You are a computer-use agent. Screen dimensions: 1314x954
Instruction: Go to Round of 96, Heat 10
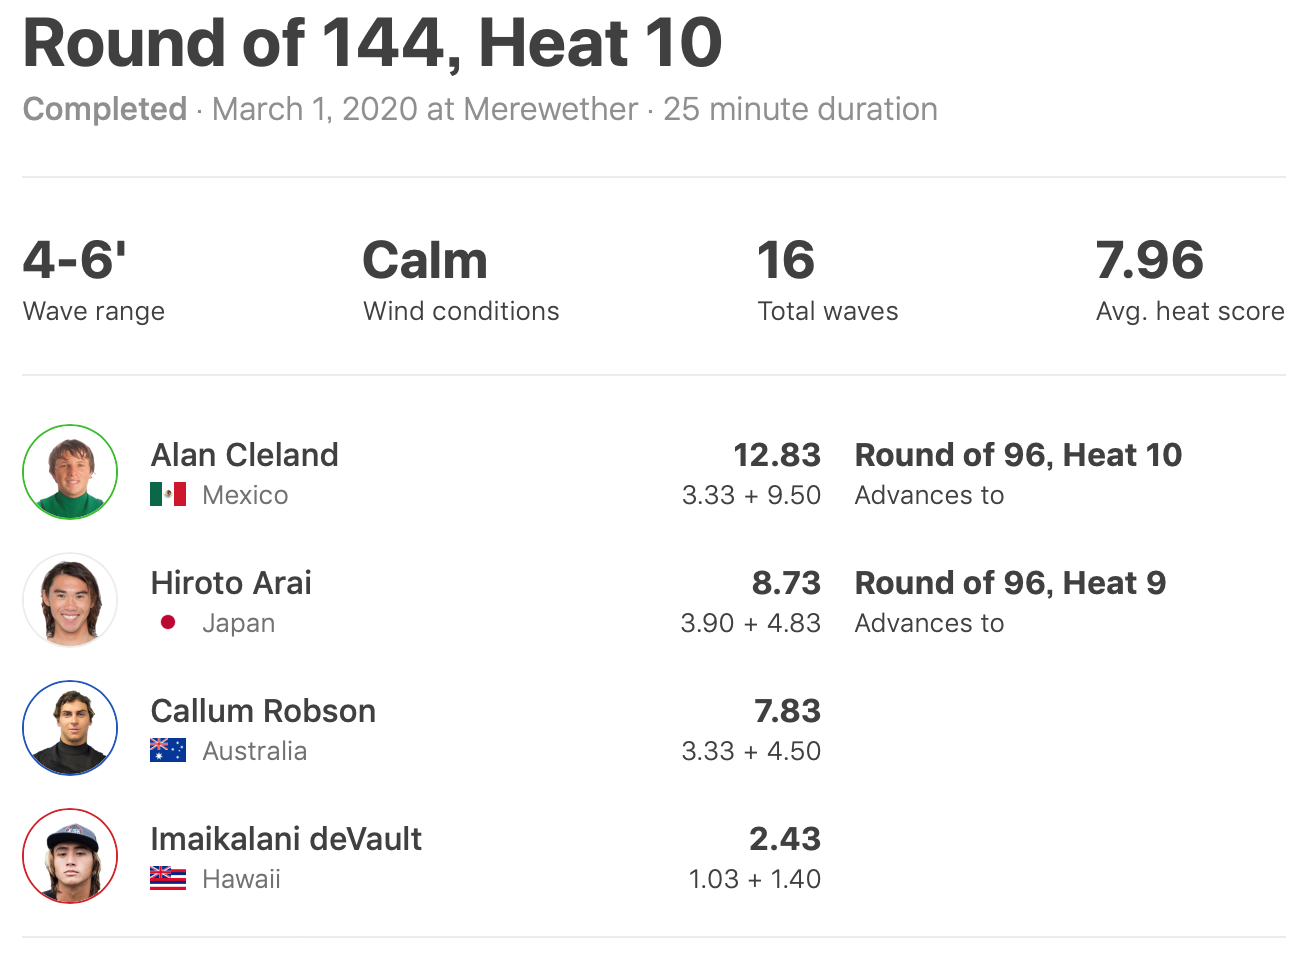[1018, 455]
